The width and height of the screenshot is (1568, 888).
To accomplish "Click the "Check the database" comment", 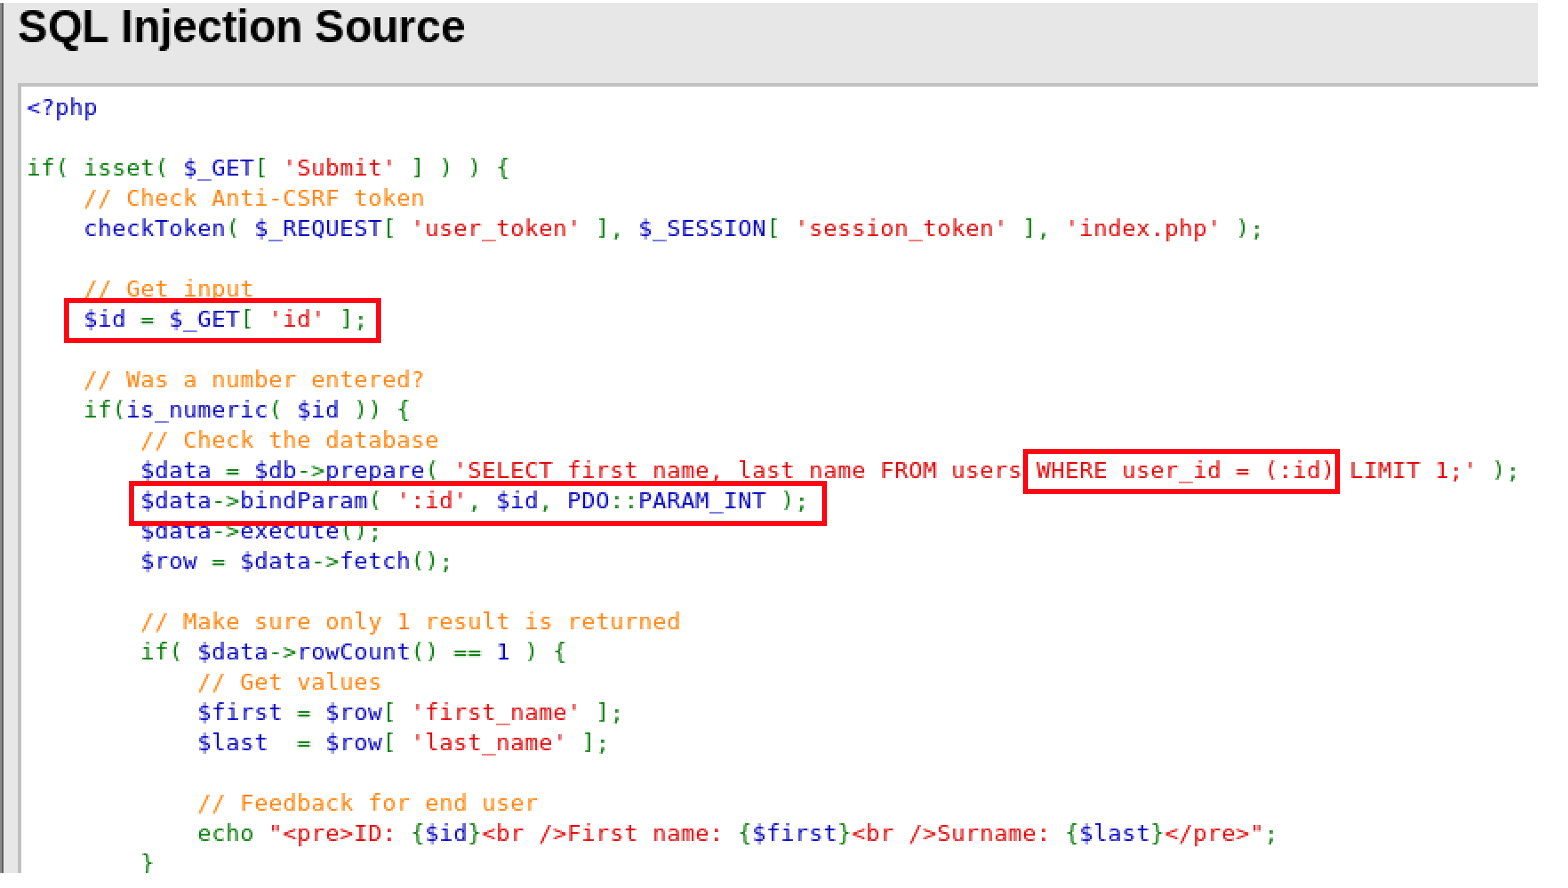I will click(290, 440).
